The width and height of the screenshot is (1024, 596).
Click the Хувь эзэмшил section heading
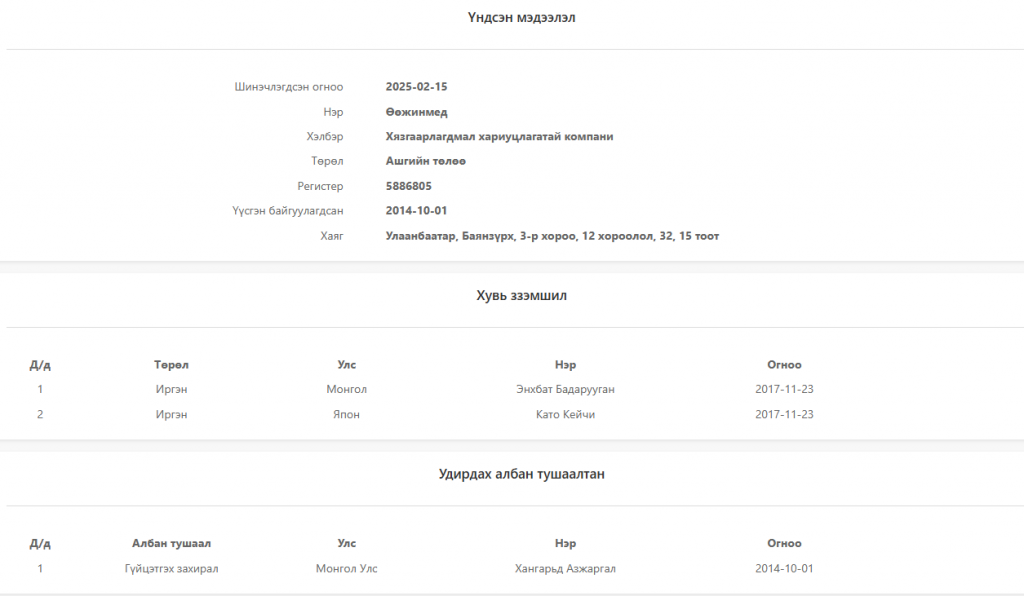click(x=521, y=296)
